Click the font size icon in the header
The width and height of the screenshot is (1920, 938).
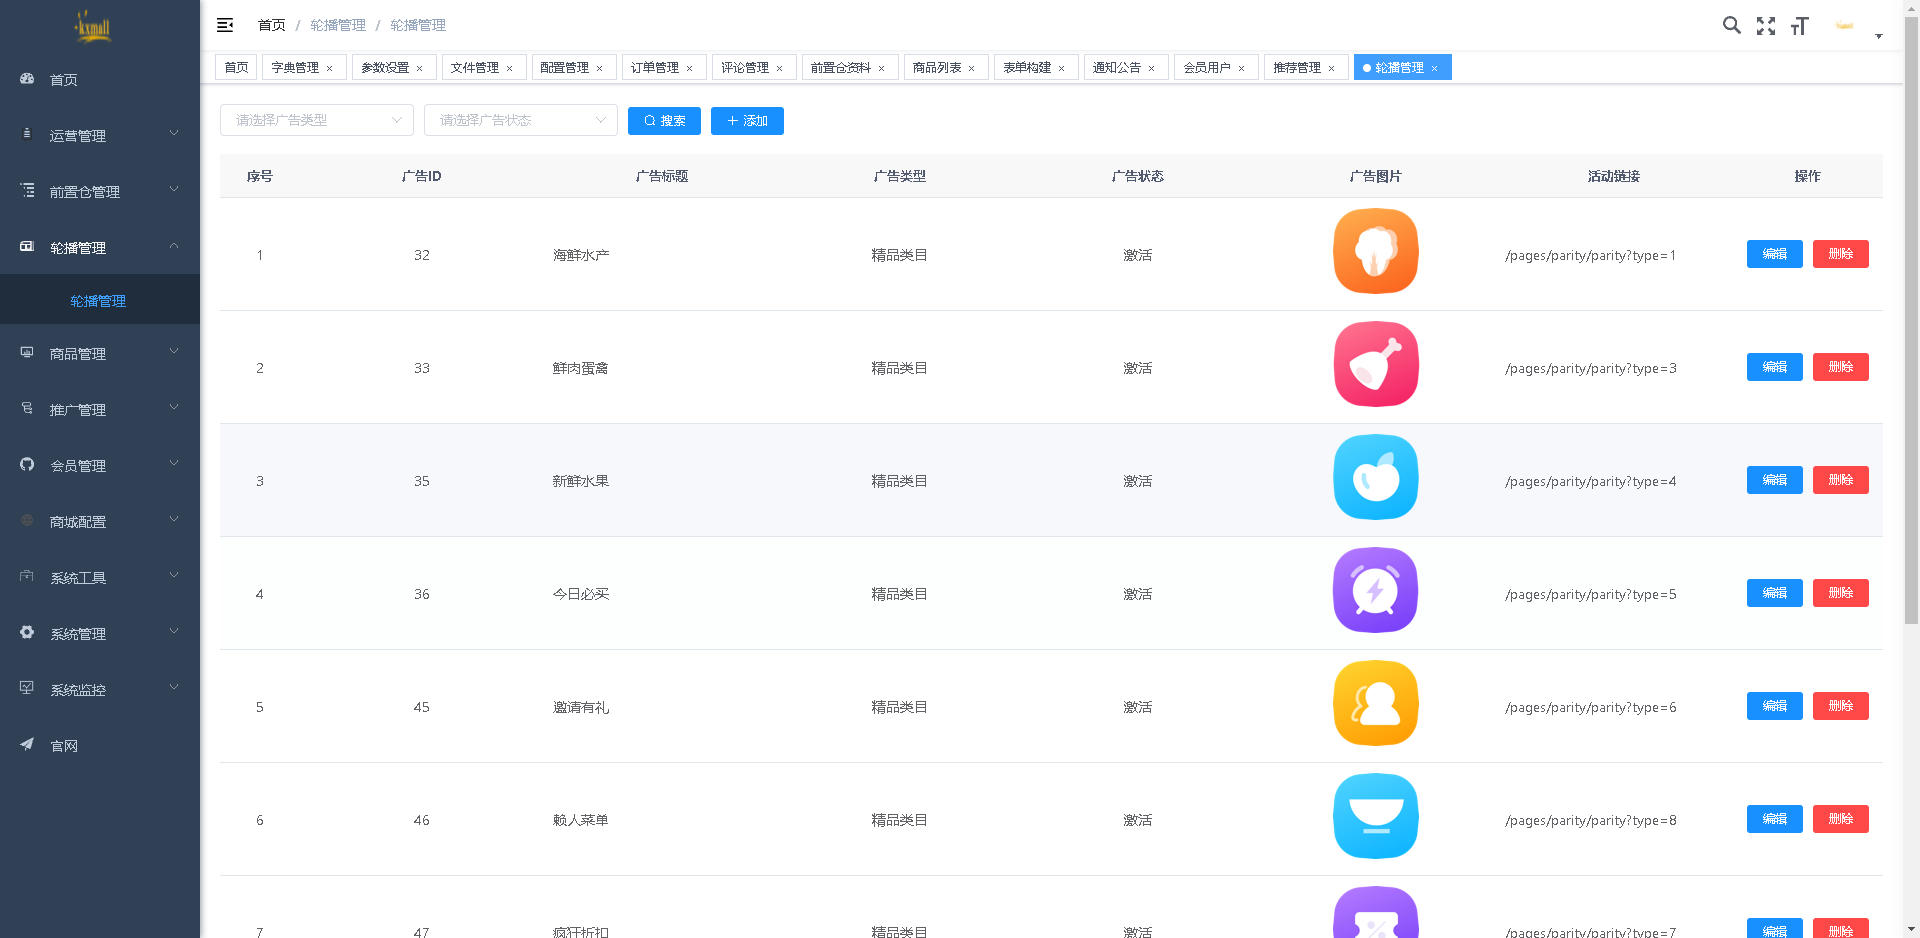[1799, 25]
